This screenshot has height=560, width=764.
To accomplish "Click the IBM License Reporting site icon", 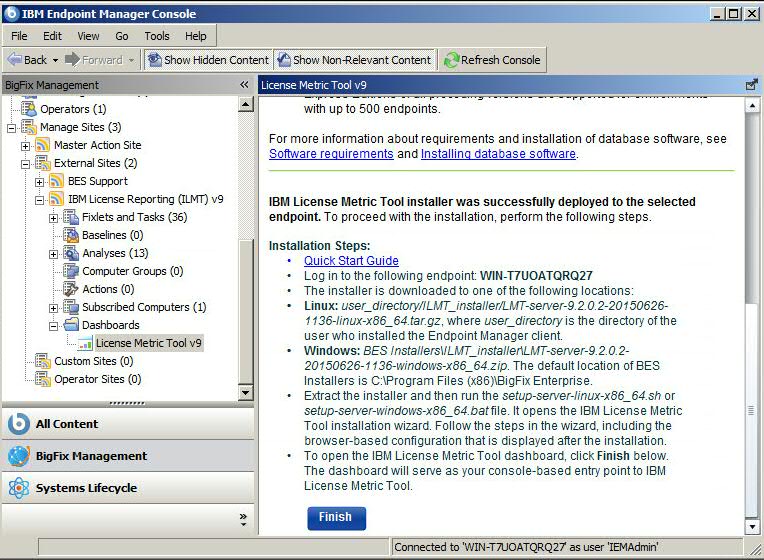I will click(x=57, y=199).
